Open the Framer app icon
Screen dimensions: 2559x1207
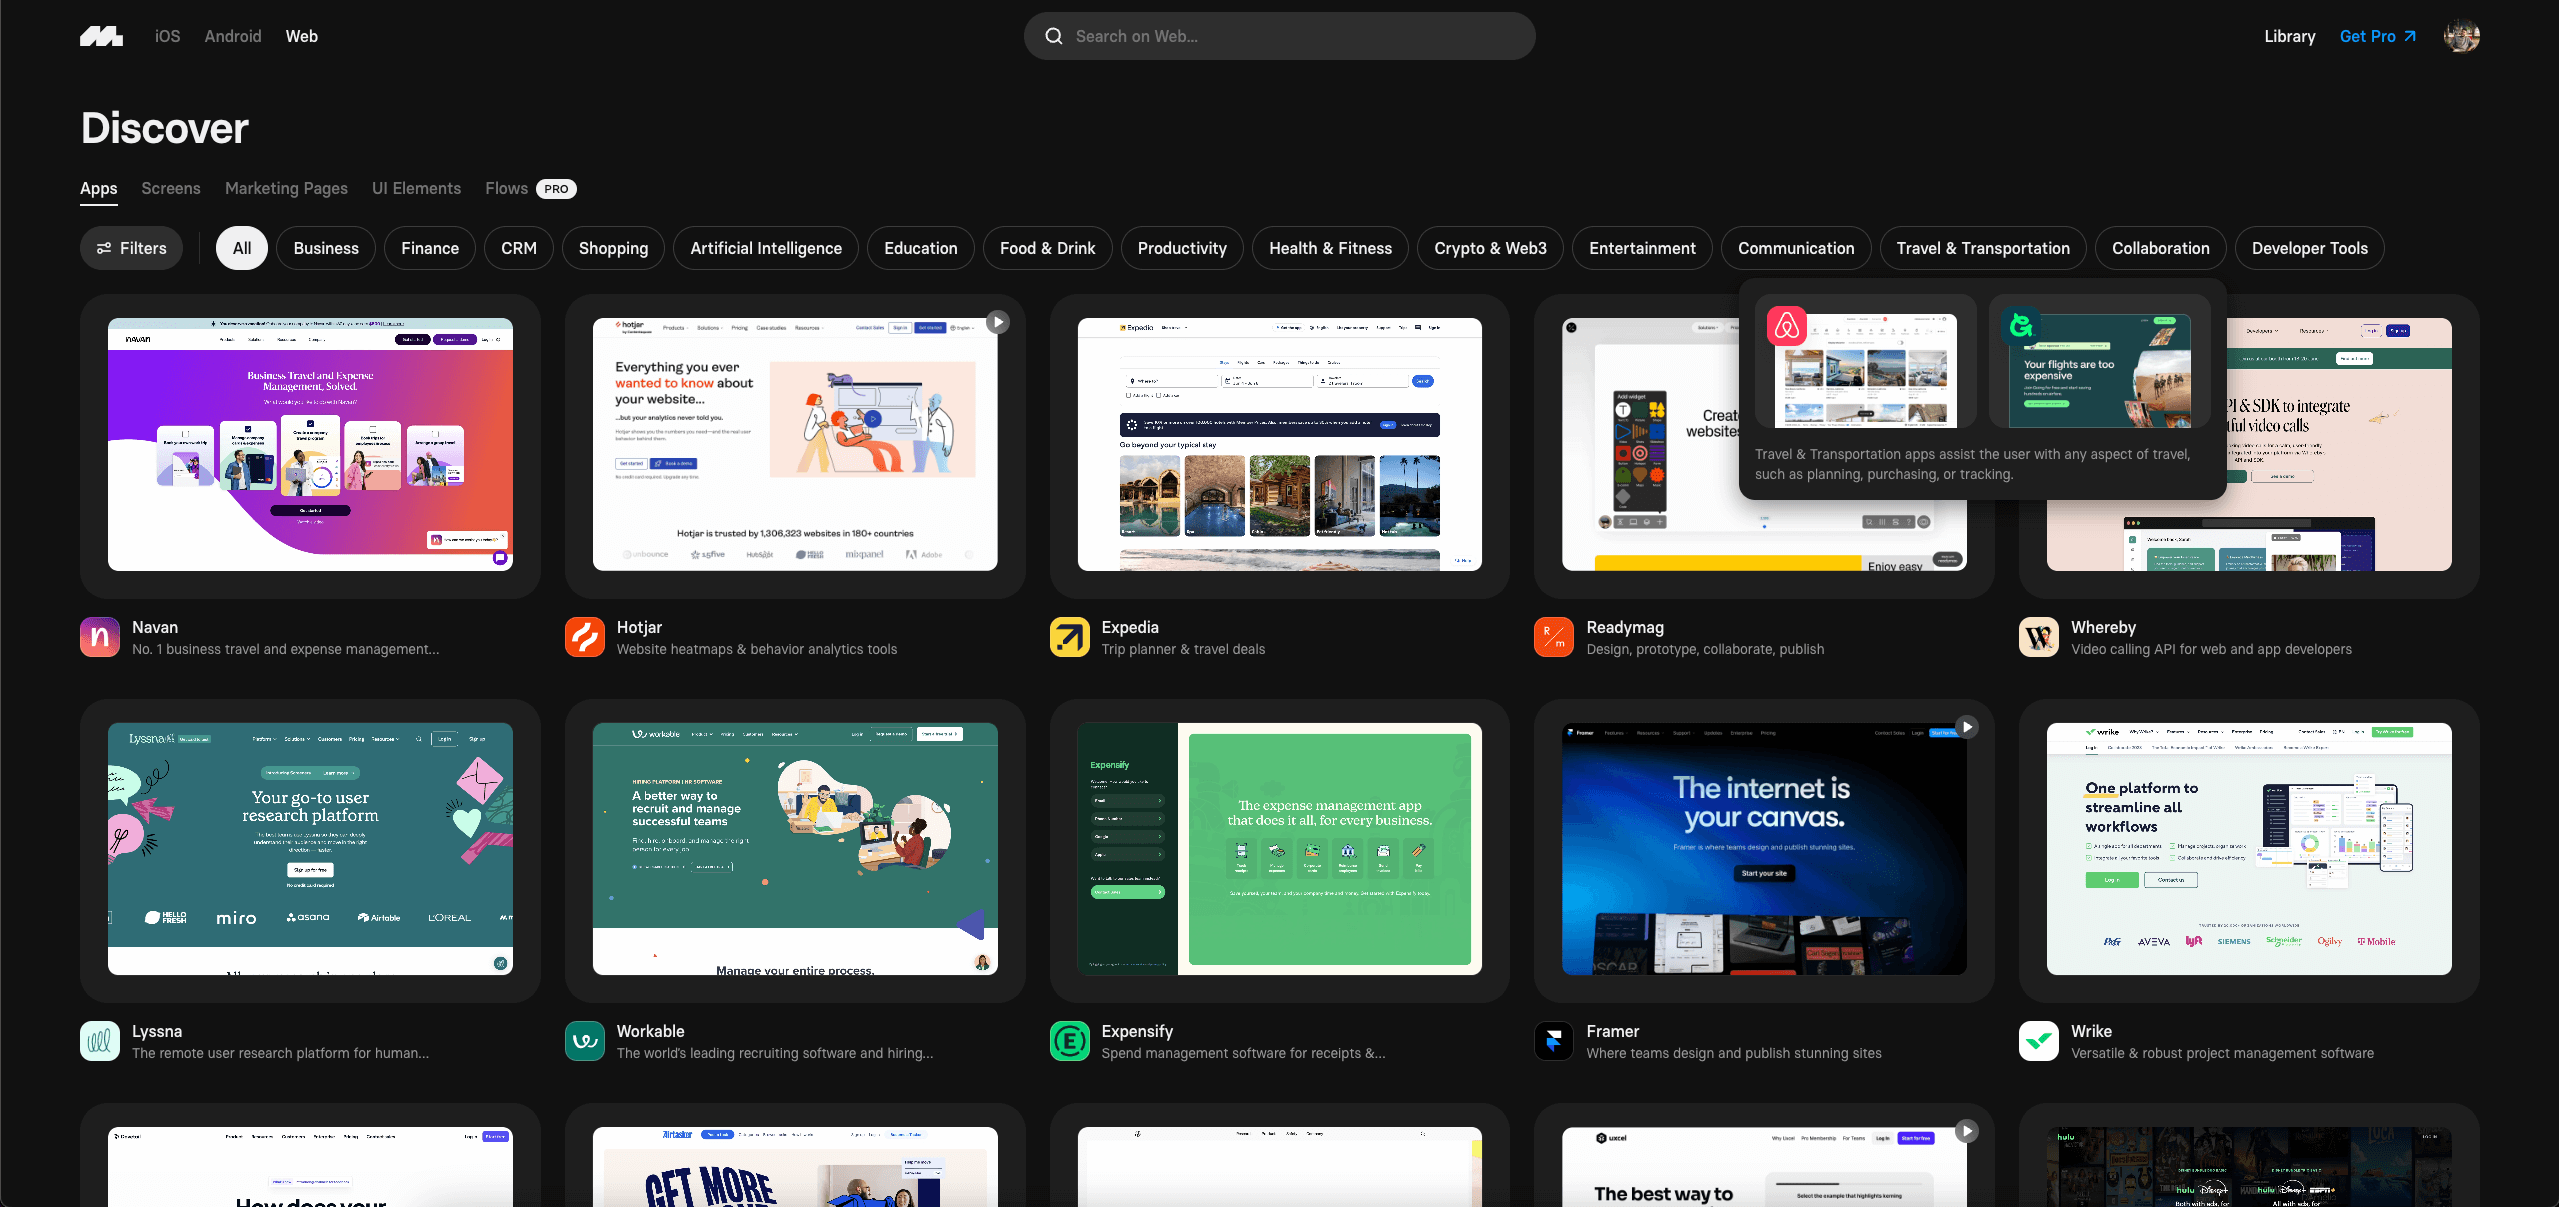tap(1553, 1041)
